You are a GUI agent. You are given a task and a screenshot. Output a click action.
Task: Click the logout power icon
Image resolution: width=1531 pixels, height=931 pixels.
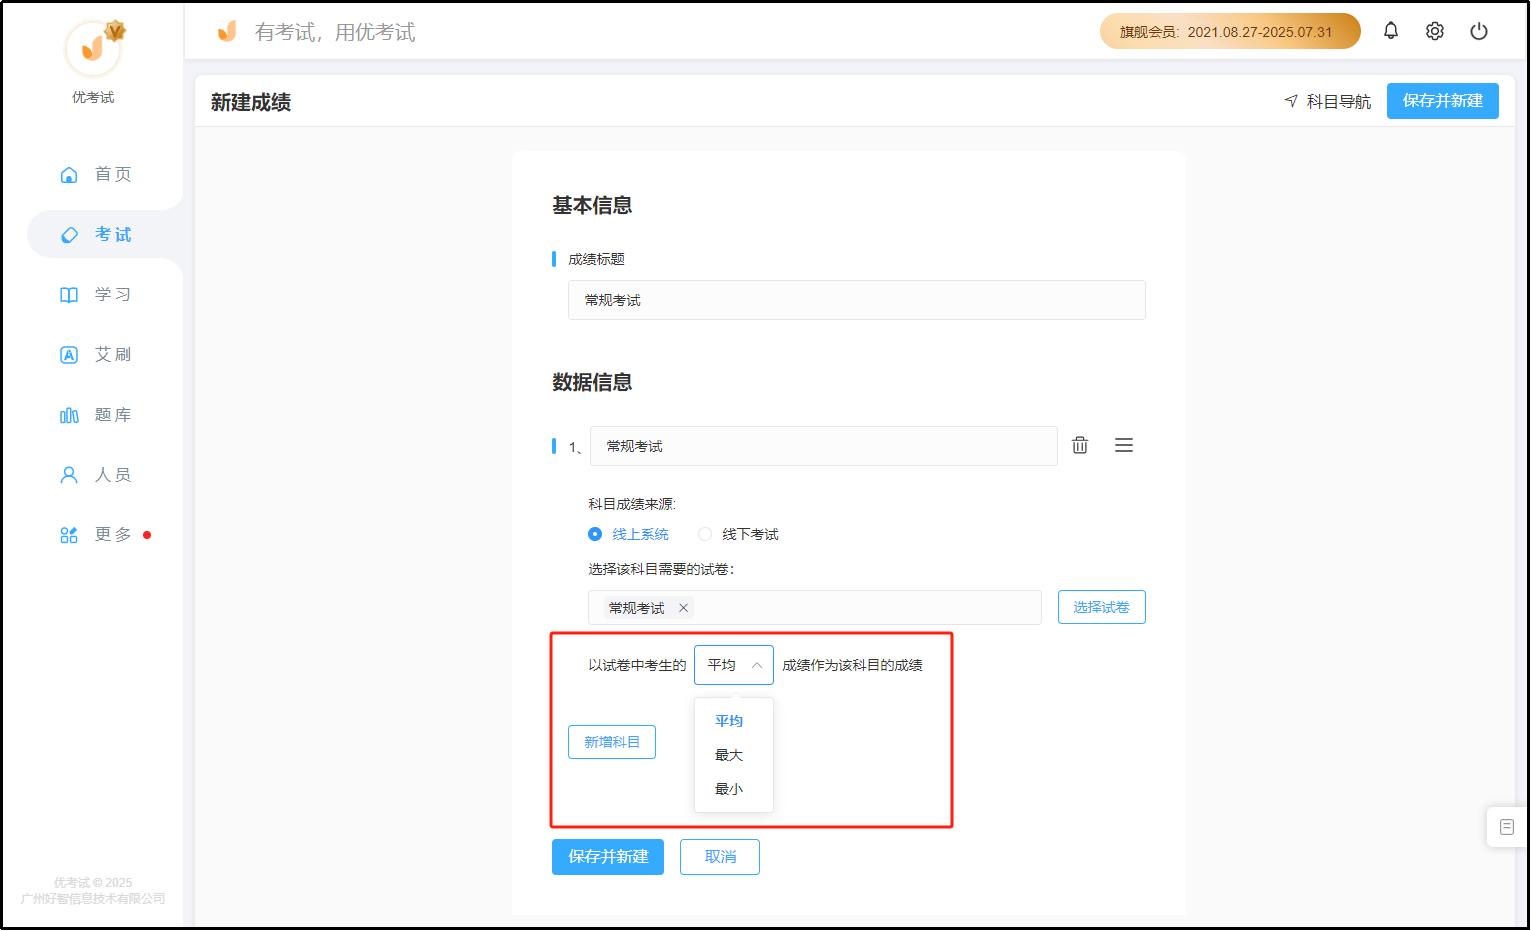tap(1478, 30)
